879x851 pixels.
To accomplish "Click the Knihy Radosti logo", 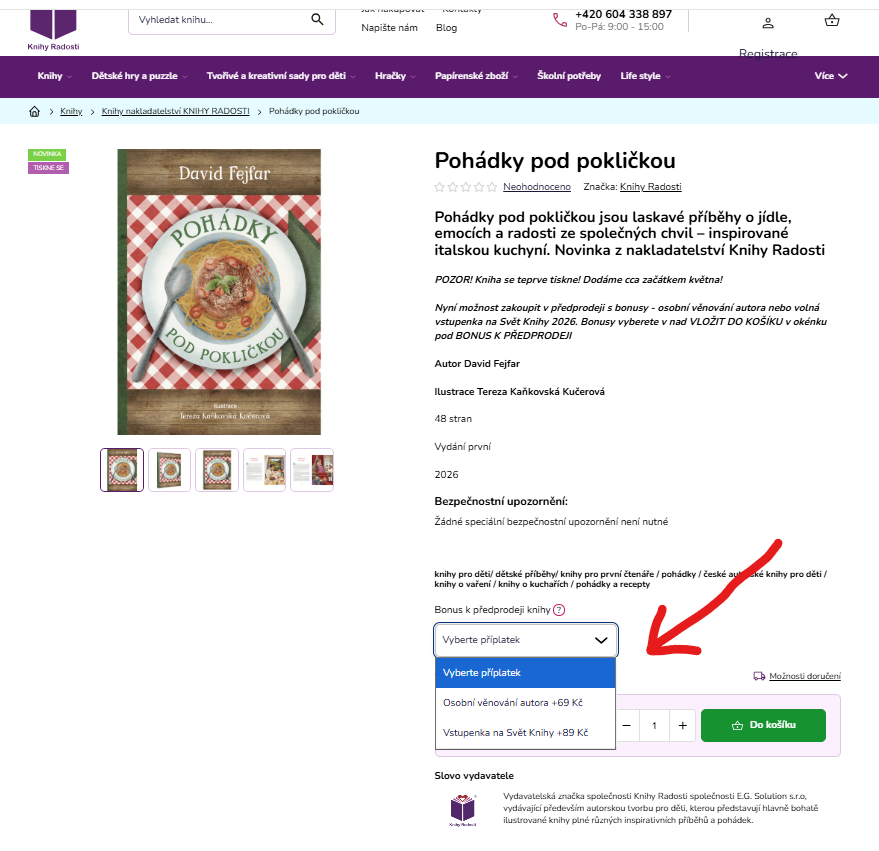I will coord(53,30).
